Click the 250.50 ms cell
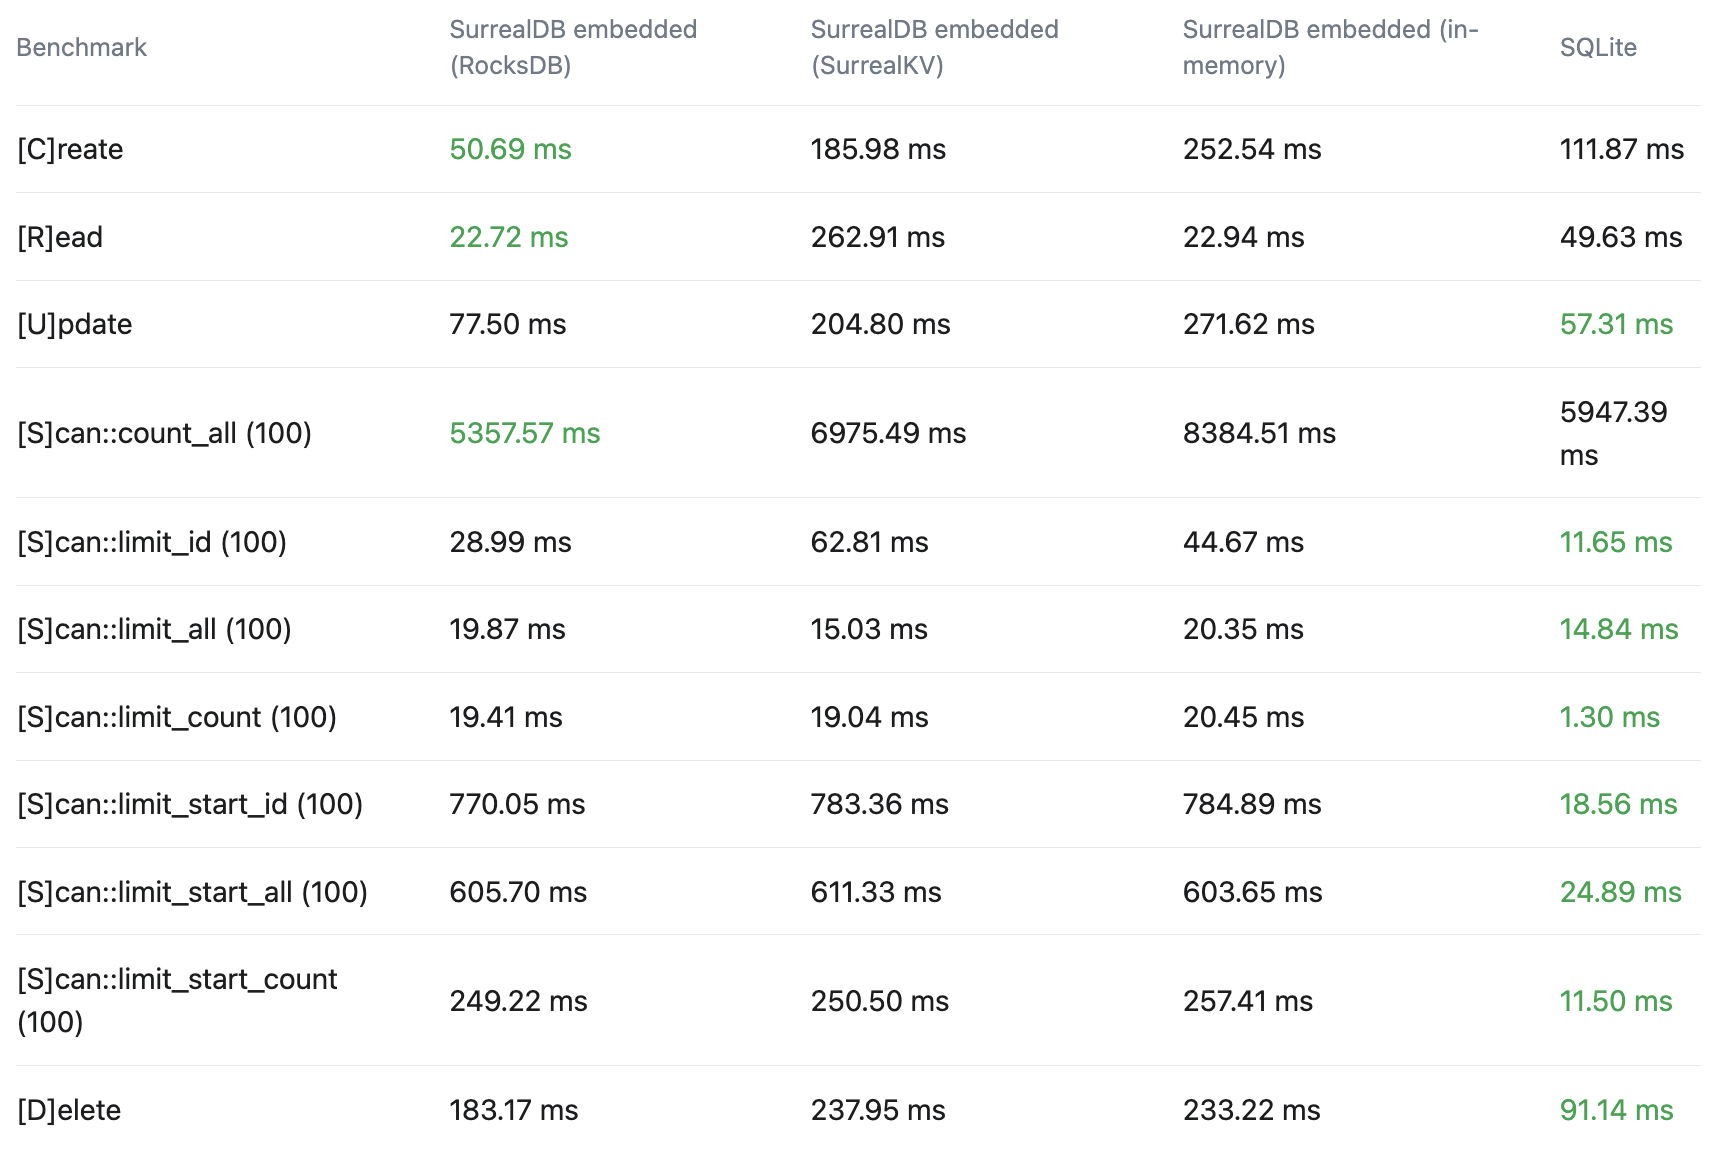This screenshot has height=1174, width=1720. [x=880, y=1001]
